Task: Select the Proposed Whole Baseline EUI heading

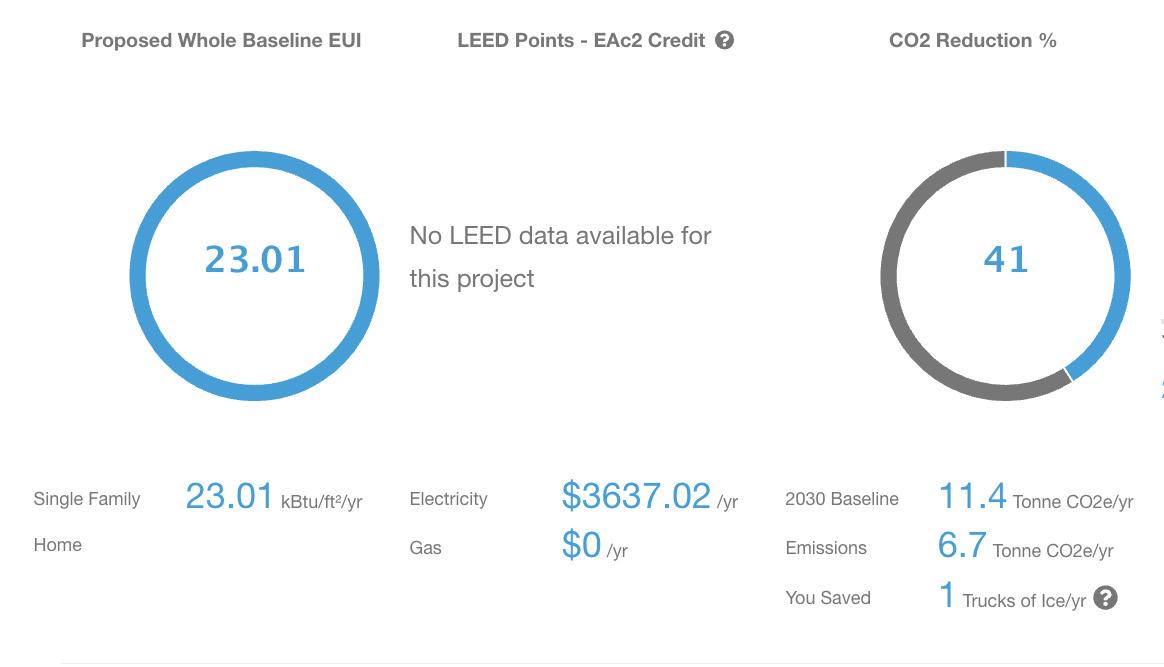Action: click(221, 41)
